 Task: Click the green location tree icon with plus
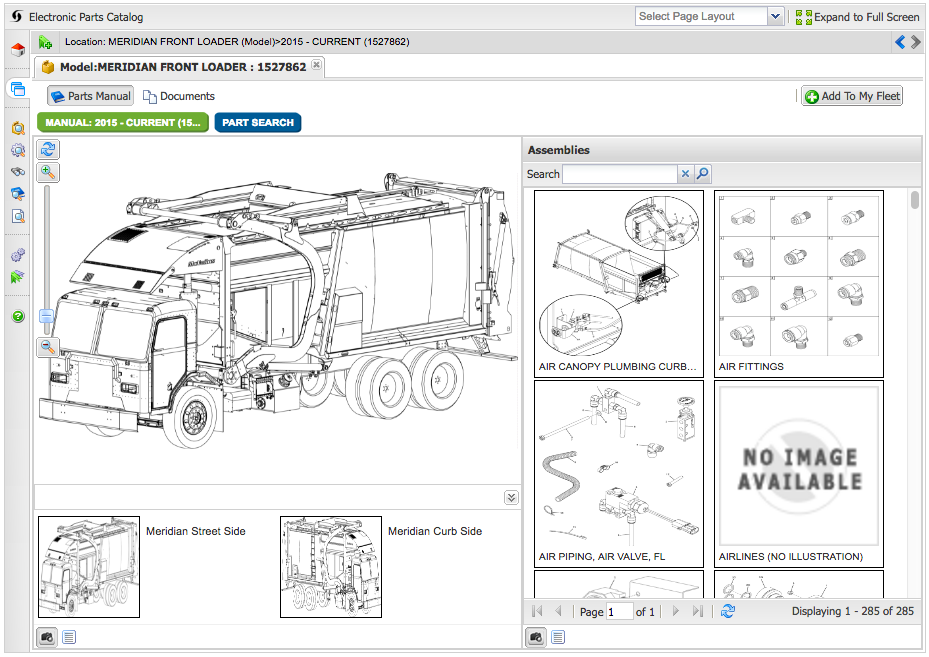(x=45, y=42)
